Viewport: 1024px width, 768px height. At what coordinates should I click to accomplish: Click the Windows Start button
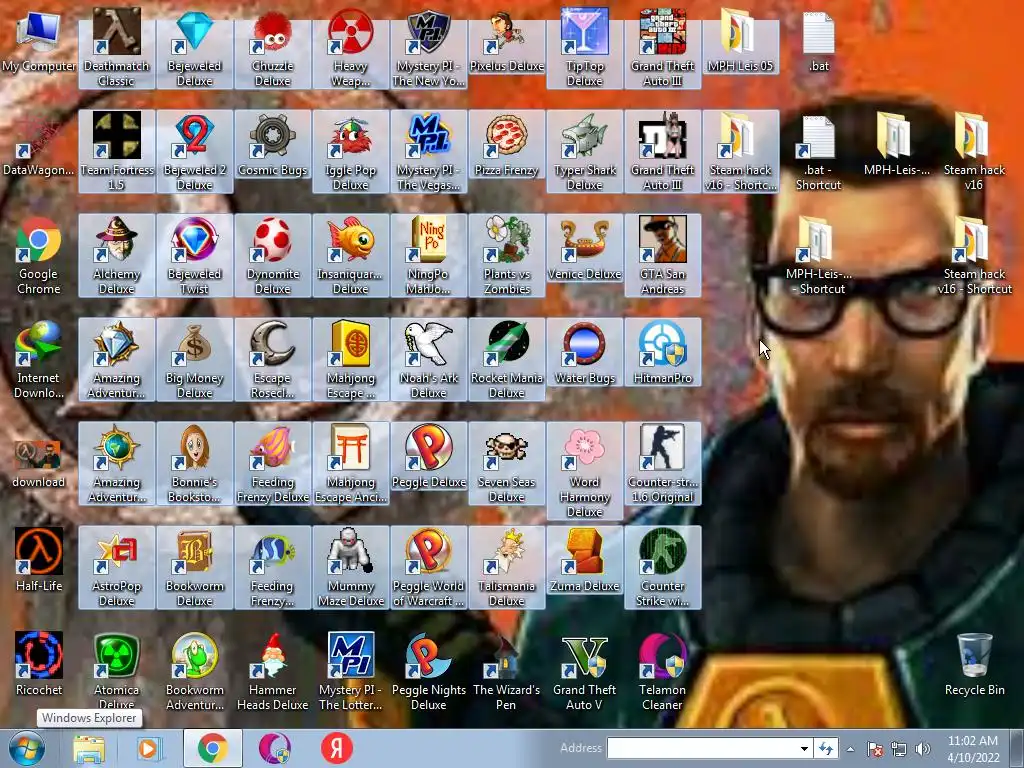point(26,748)
